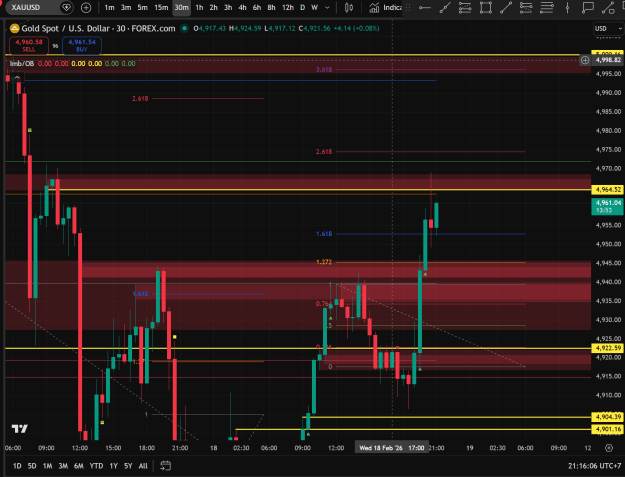Click the green market status dot
This screenshot has height=477, width=625.
tap(185, 28)
